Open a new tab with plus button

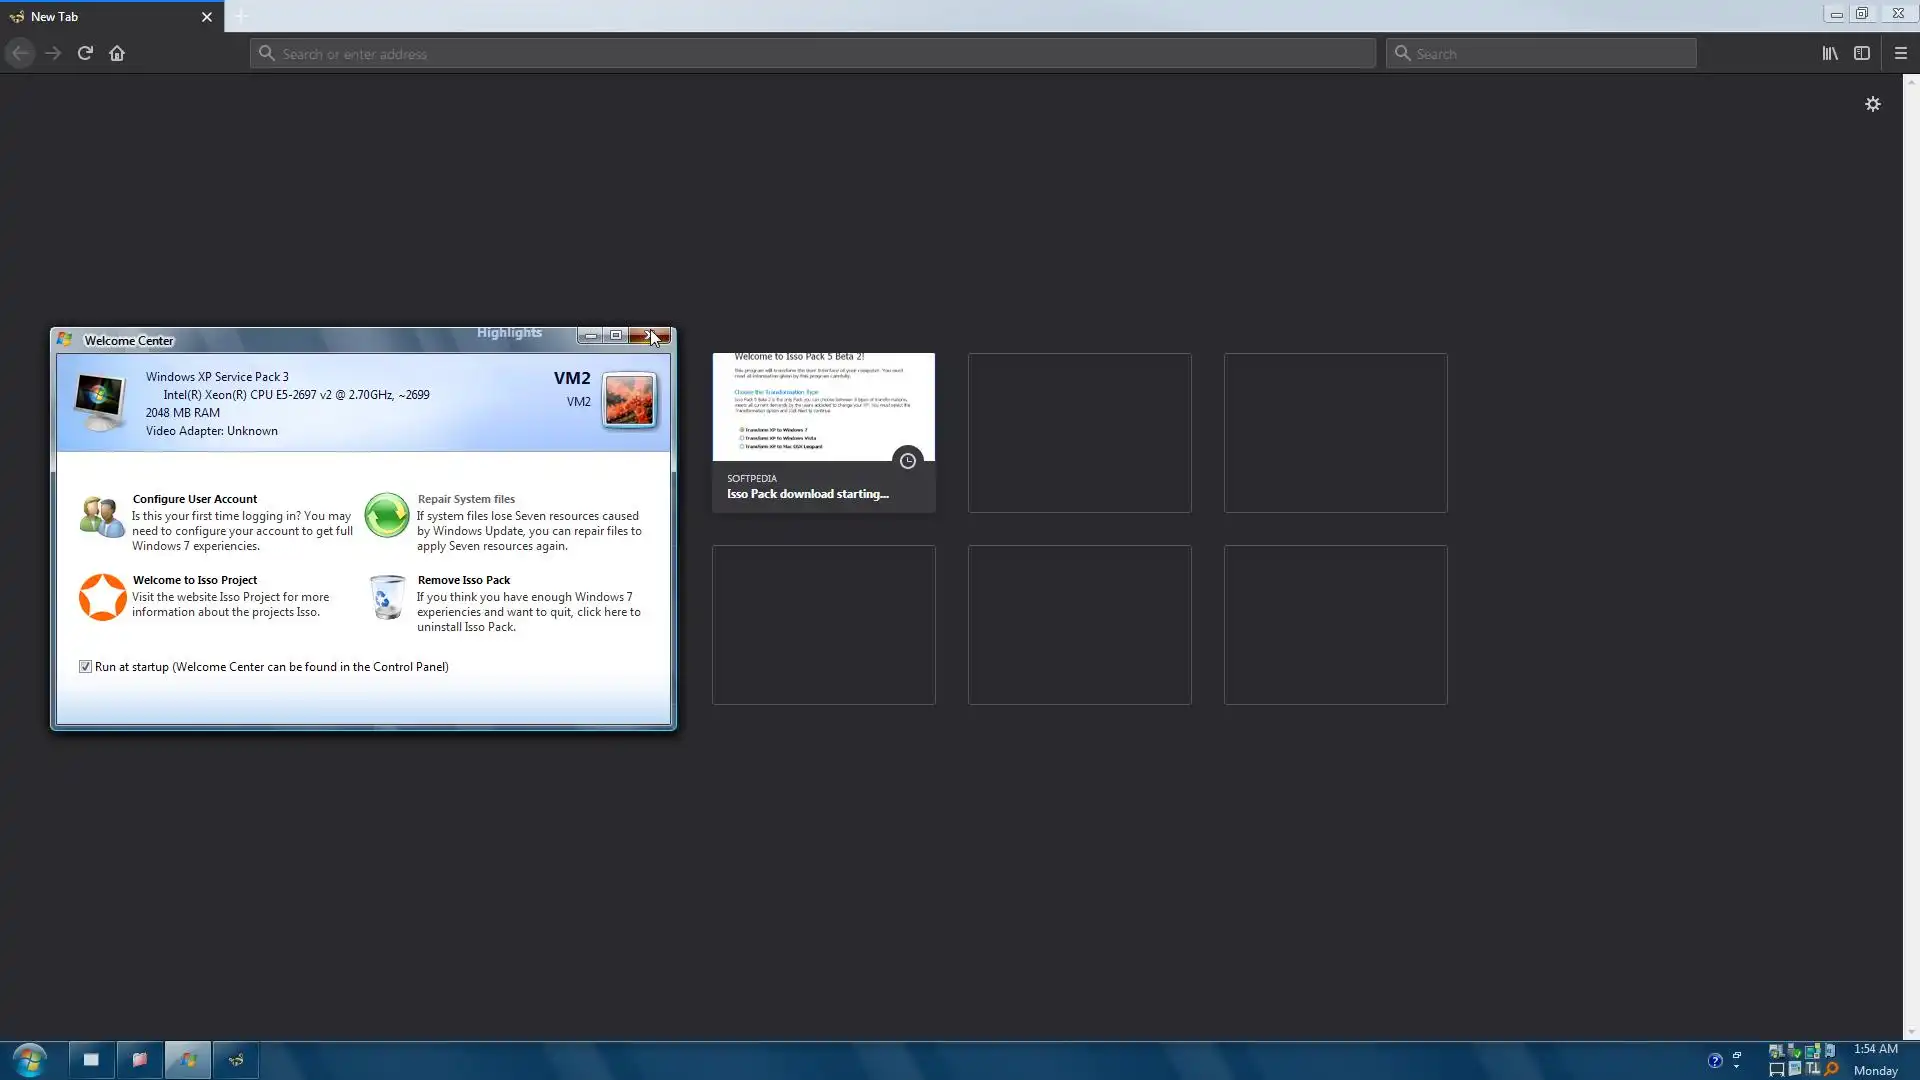click(241, 16)
